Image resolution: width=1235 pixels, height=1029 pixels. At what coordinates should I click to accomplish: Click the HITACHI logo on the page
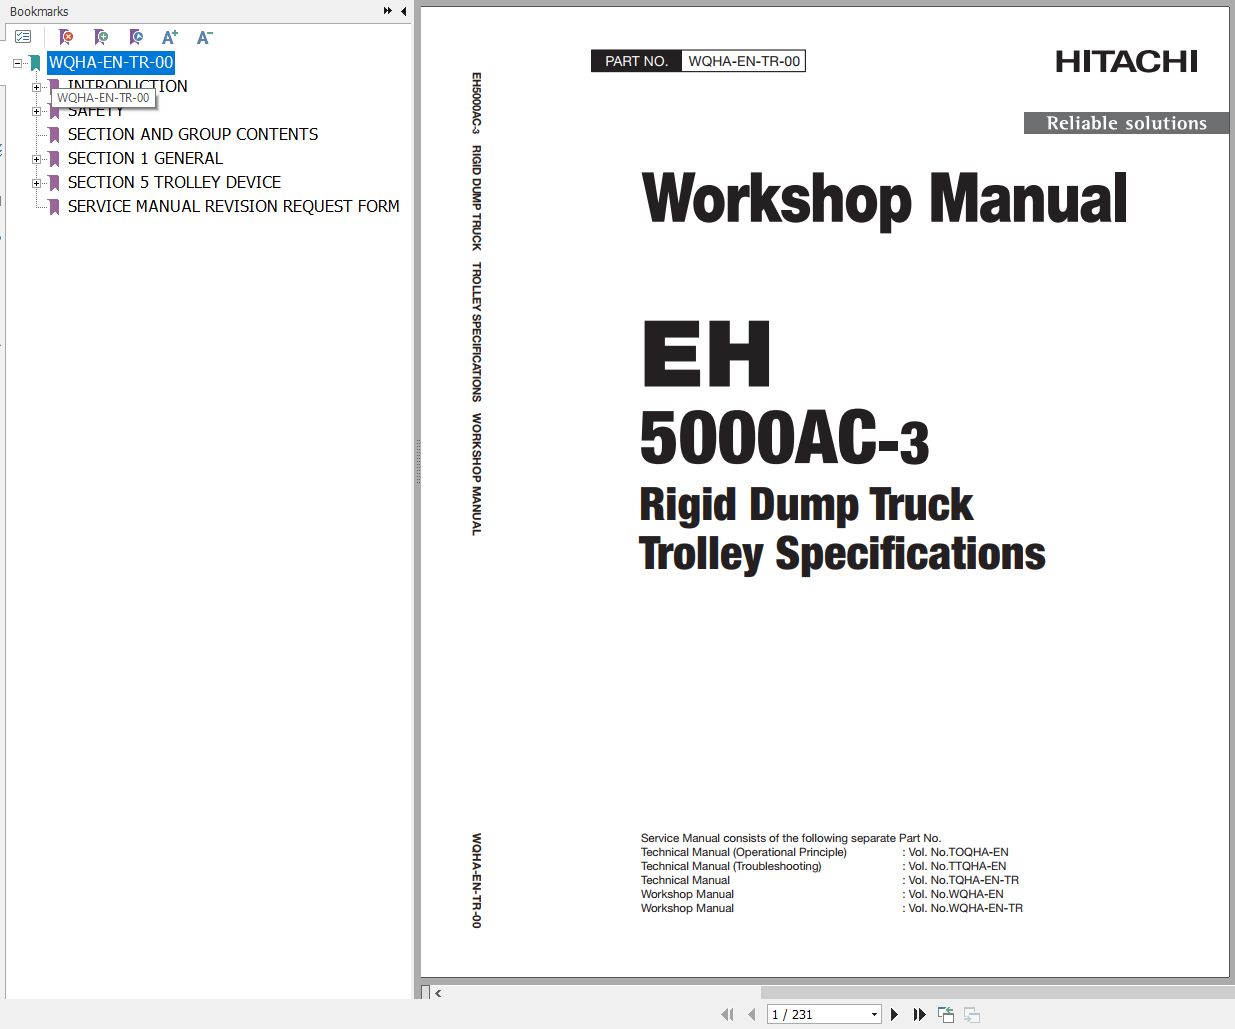[x=1126, y=61]
